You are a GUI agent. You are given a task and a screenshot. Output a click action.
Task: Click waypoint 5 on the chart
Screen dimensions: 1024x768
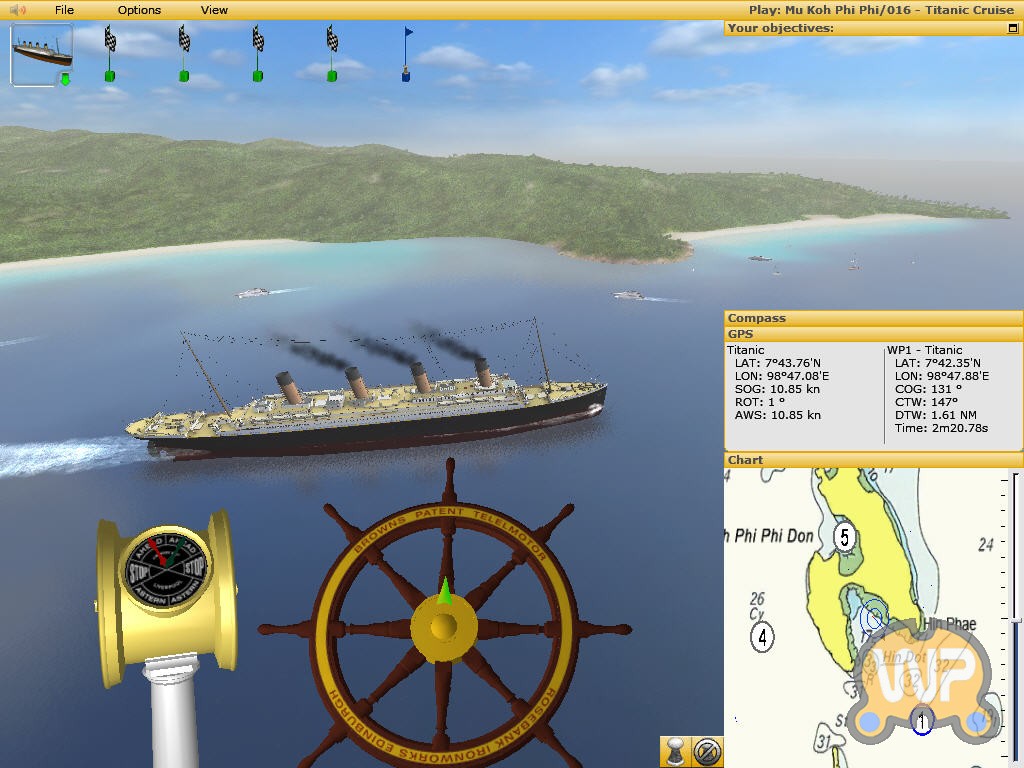[844, 537]
